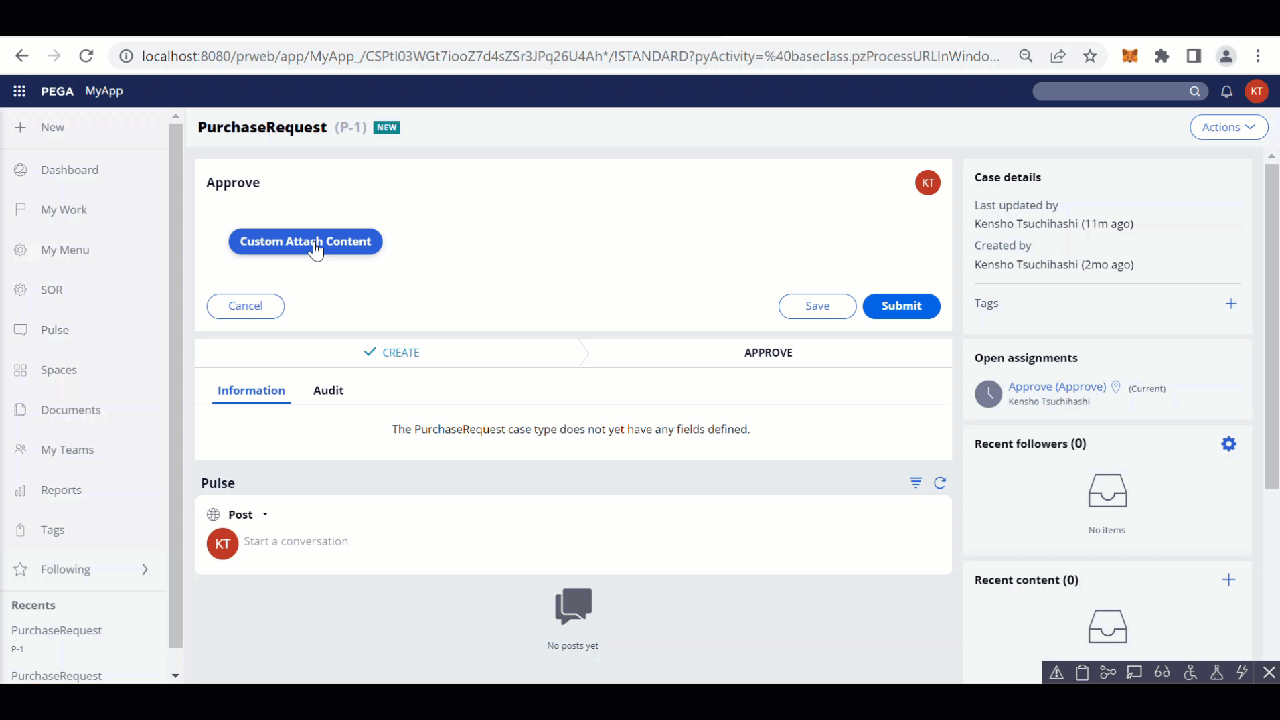Open the Actions dropdown
Image resolution: width=1280 pixels, height=720 pixels.
point(1228,127)
